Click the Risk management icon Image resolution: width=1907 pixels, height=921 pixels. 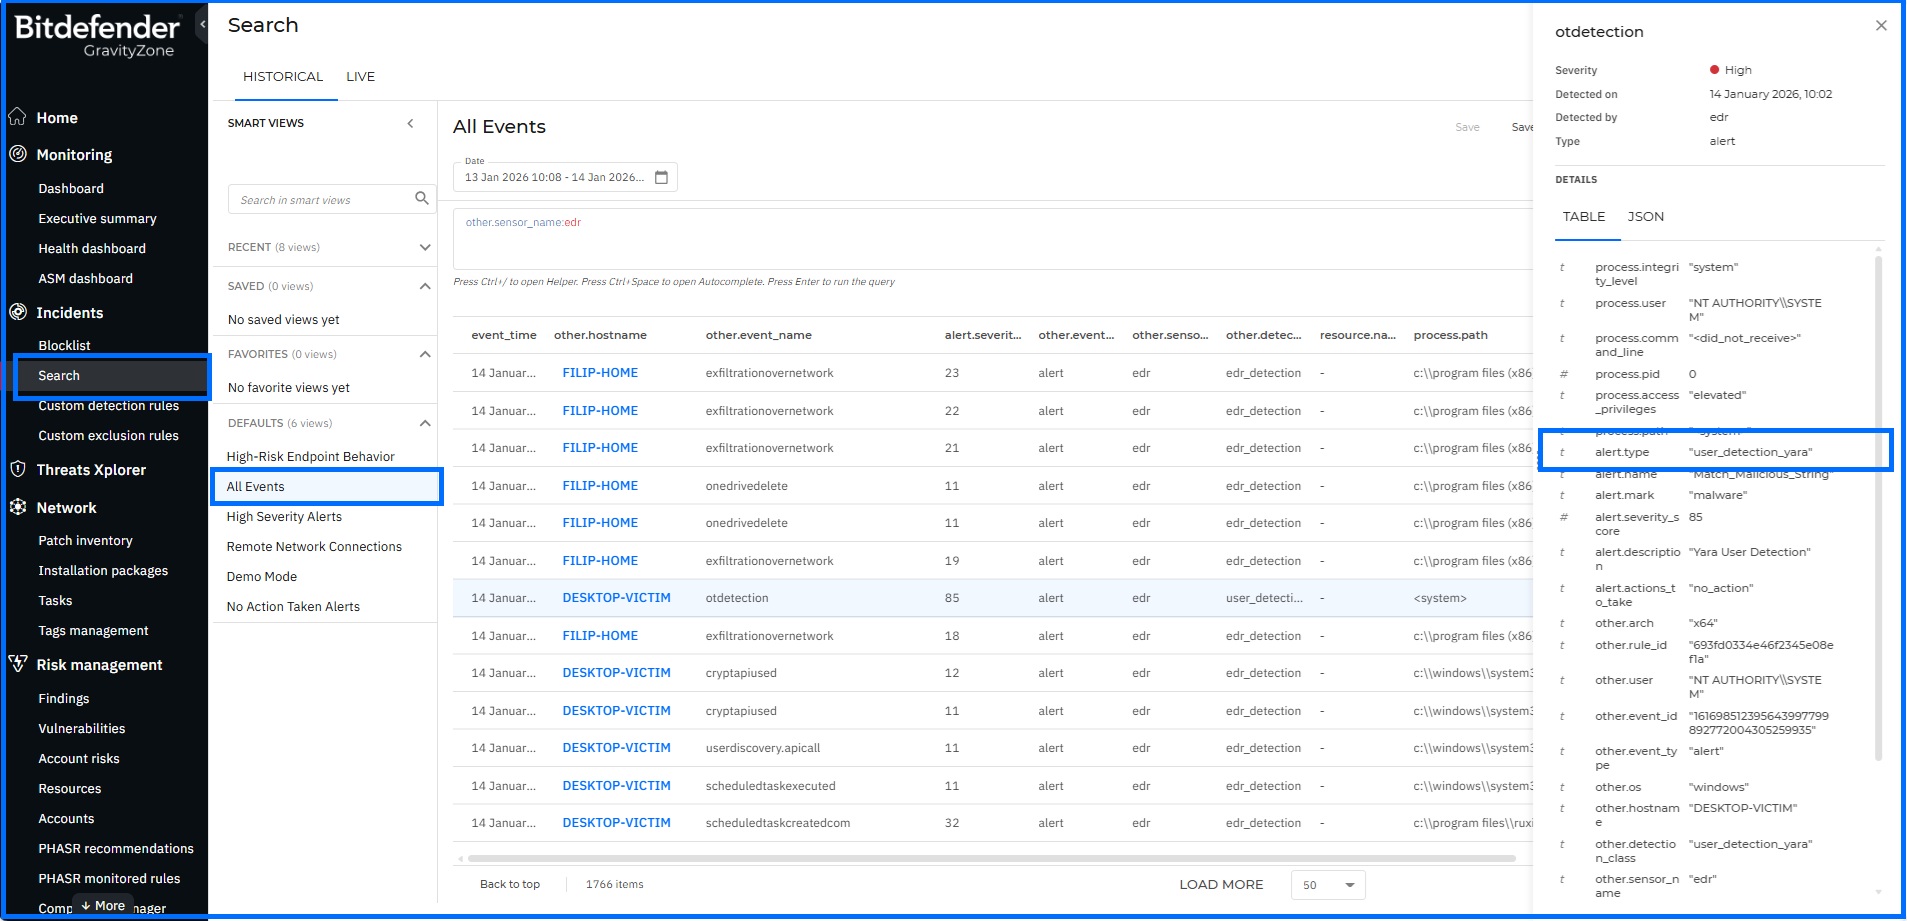pos(17,664)
